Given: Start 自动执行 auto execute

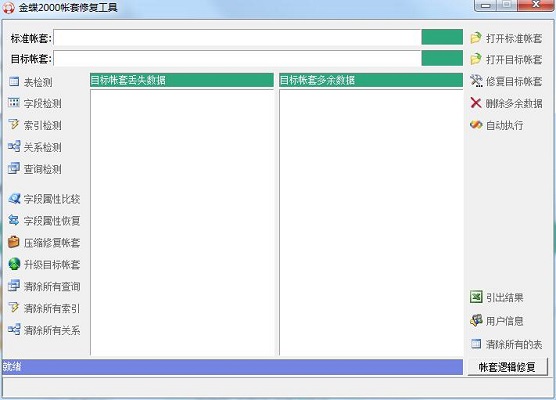Looking at the screenshot, I should coord(496,125).
